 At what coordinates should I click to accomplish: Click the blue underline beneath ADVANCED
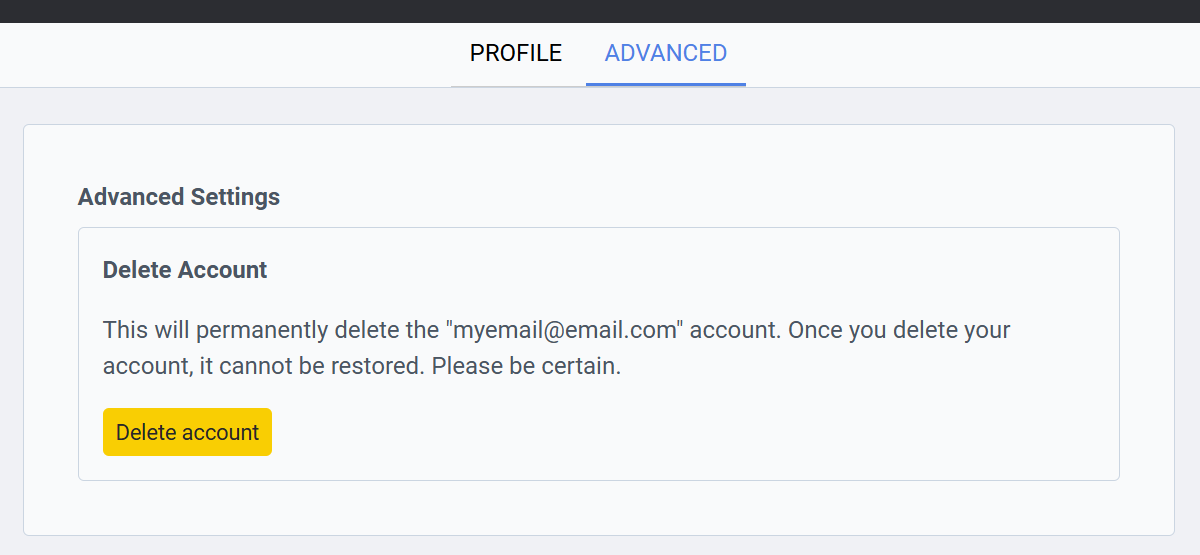pos(666,85)
